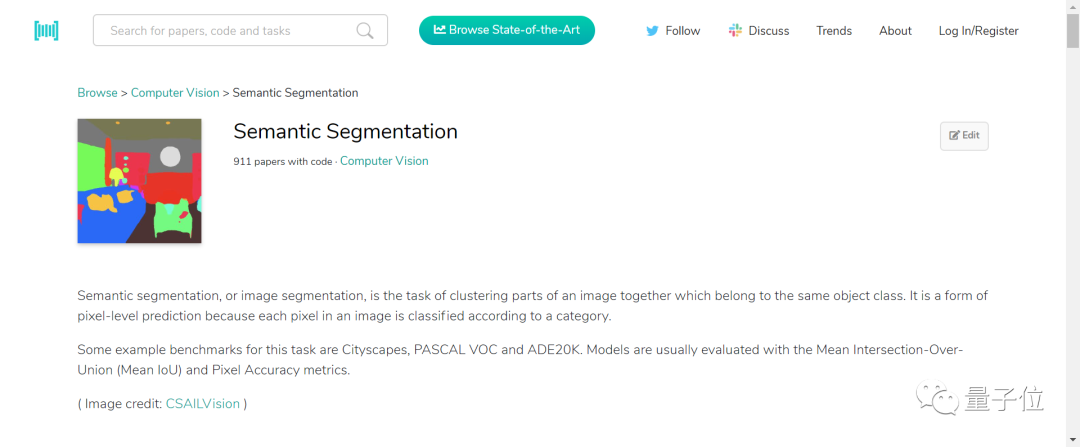Viewport: 1080px width, 447px height.
Task: Open the Papers with Code logo homepage
Action: point(46,30)
